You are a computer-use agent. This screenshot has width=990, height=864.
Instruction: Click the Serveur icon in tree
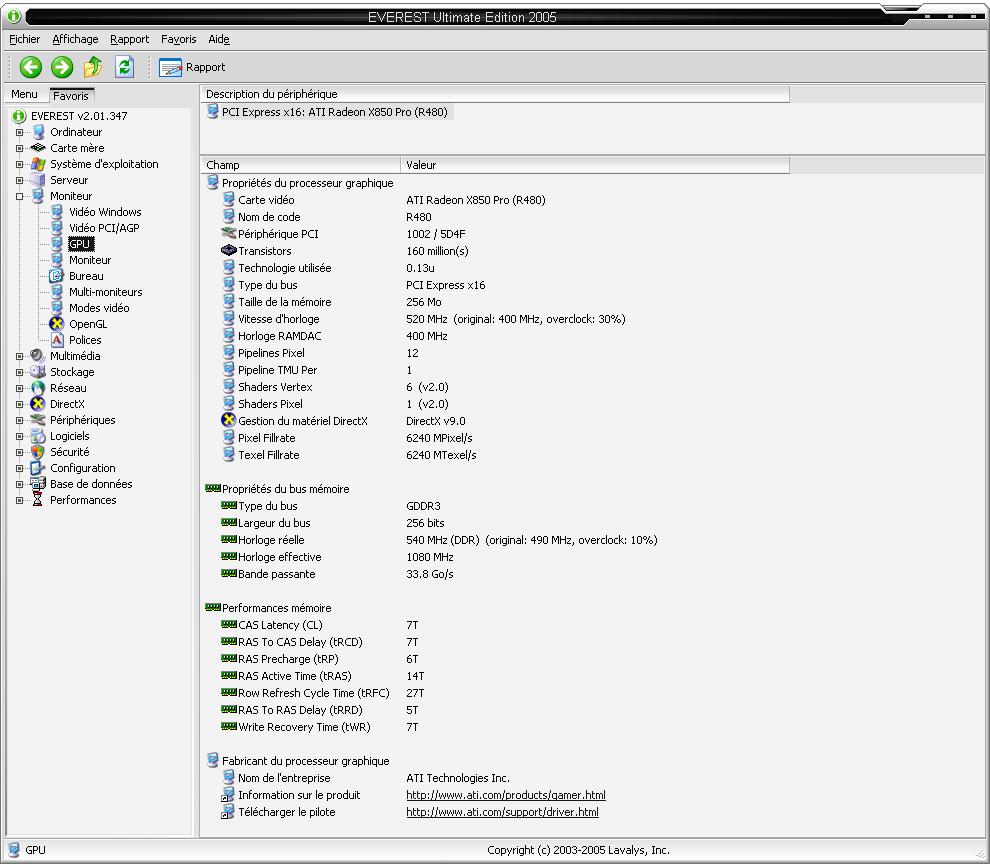[39, 180]
